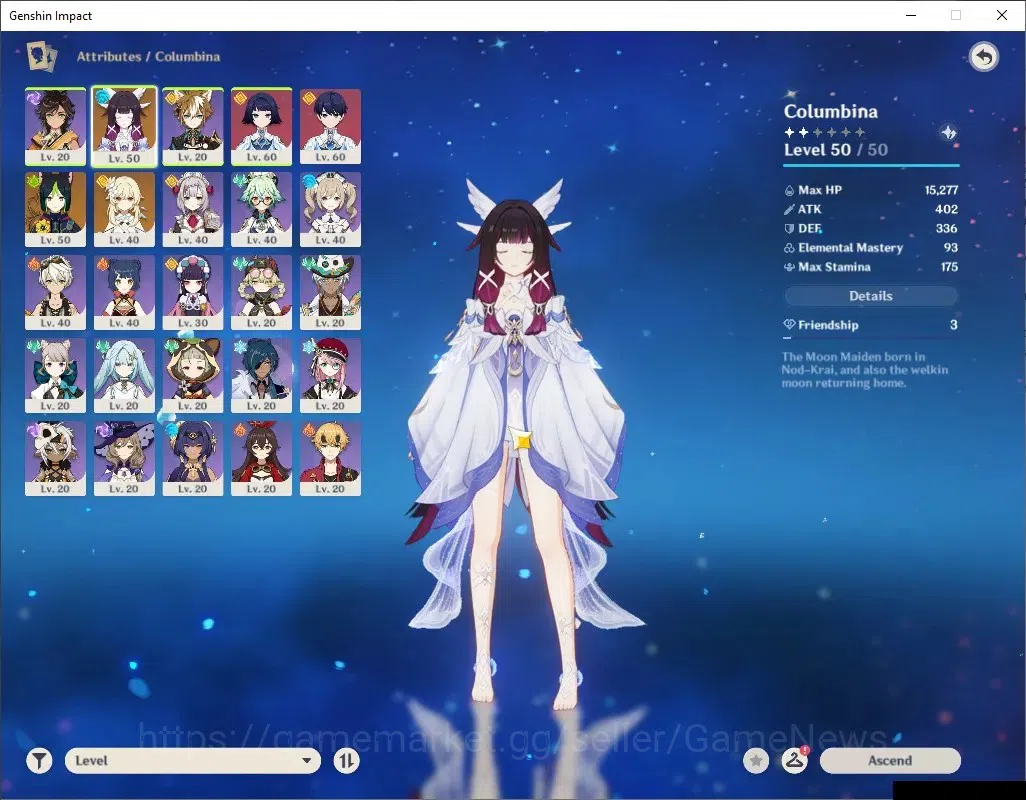
Task: Click the Friendship level row
Action: click(870, 325)
